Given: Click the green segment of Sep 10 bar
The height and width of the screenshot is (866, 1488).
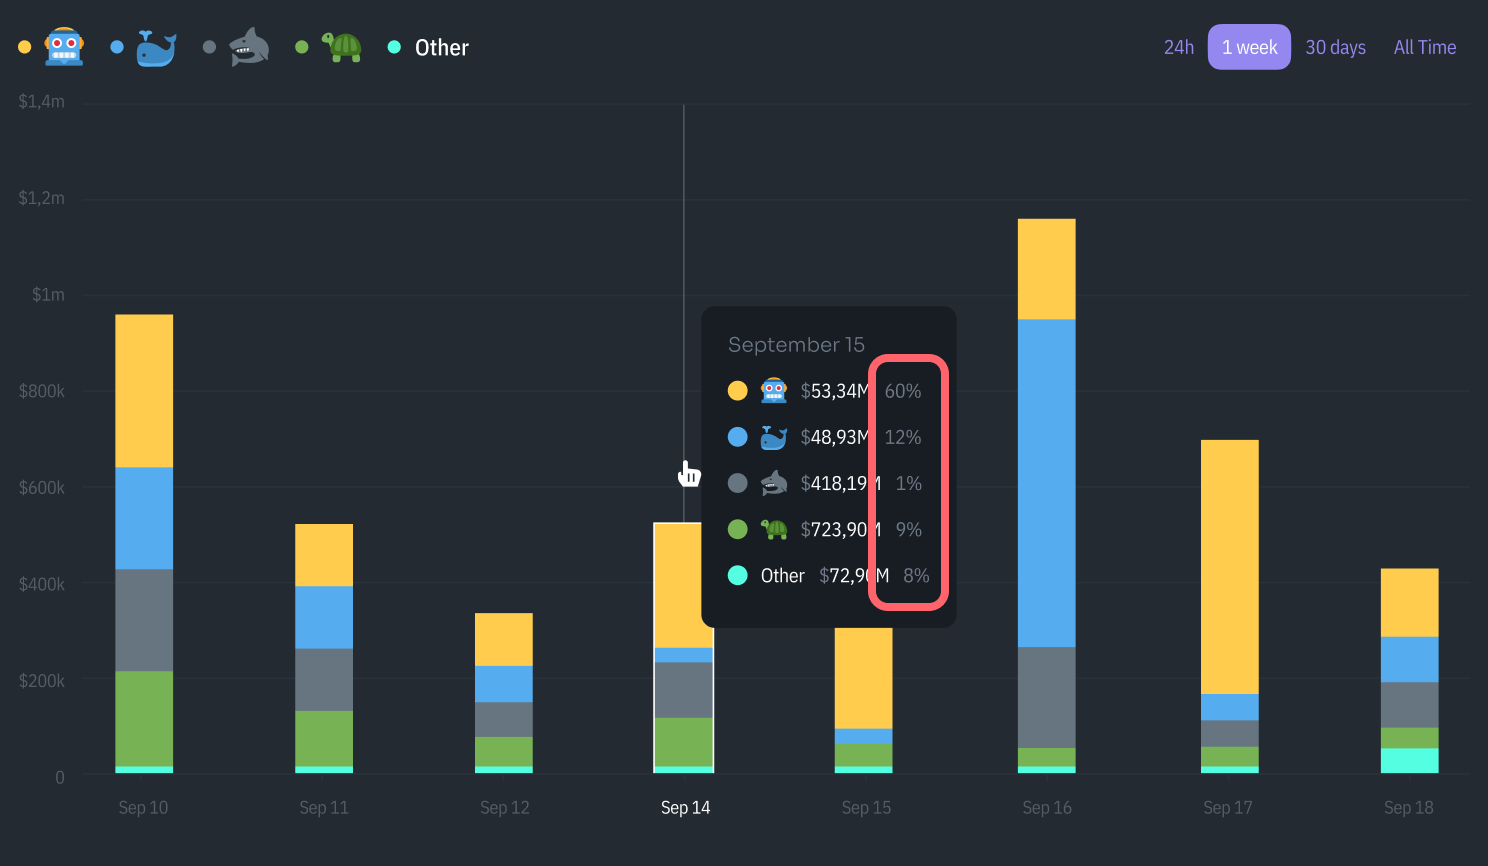Looking at the screenshot, I should click(144, 717).
